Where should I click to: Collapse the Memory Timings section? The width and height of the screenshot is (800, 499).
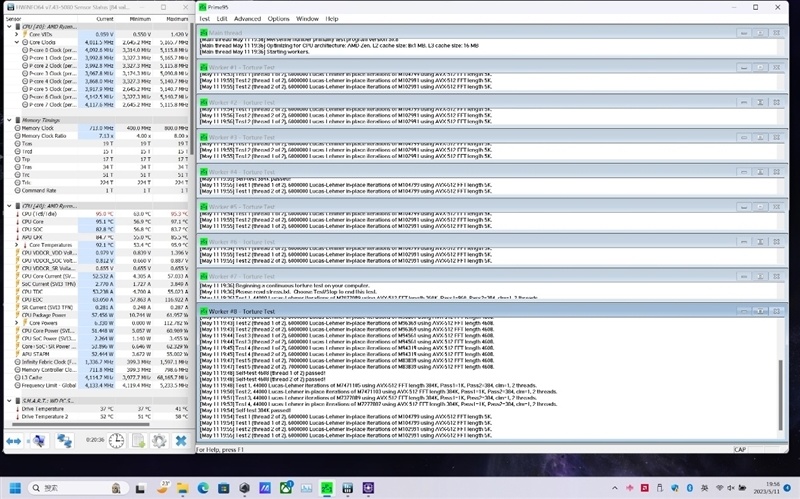[9, 120]
